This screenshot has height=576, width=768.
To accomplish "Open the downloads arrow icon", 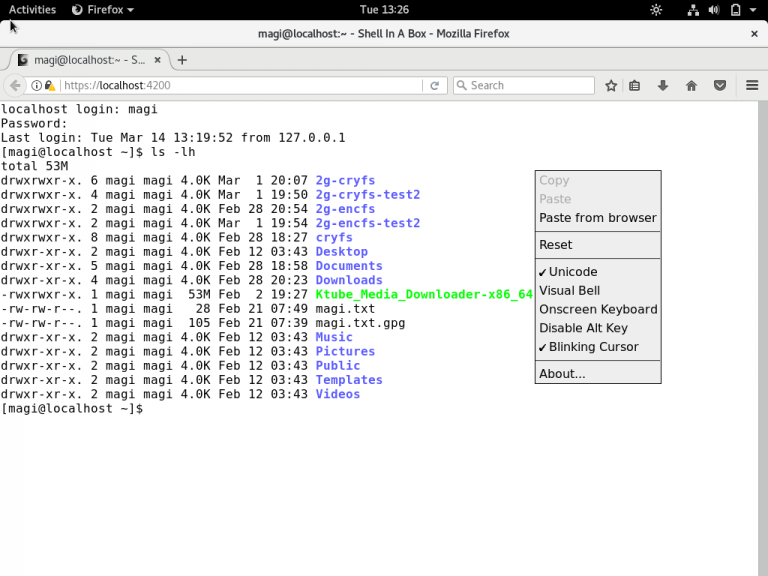I will coord(662,86).
